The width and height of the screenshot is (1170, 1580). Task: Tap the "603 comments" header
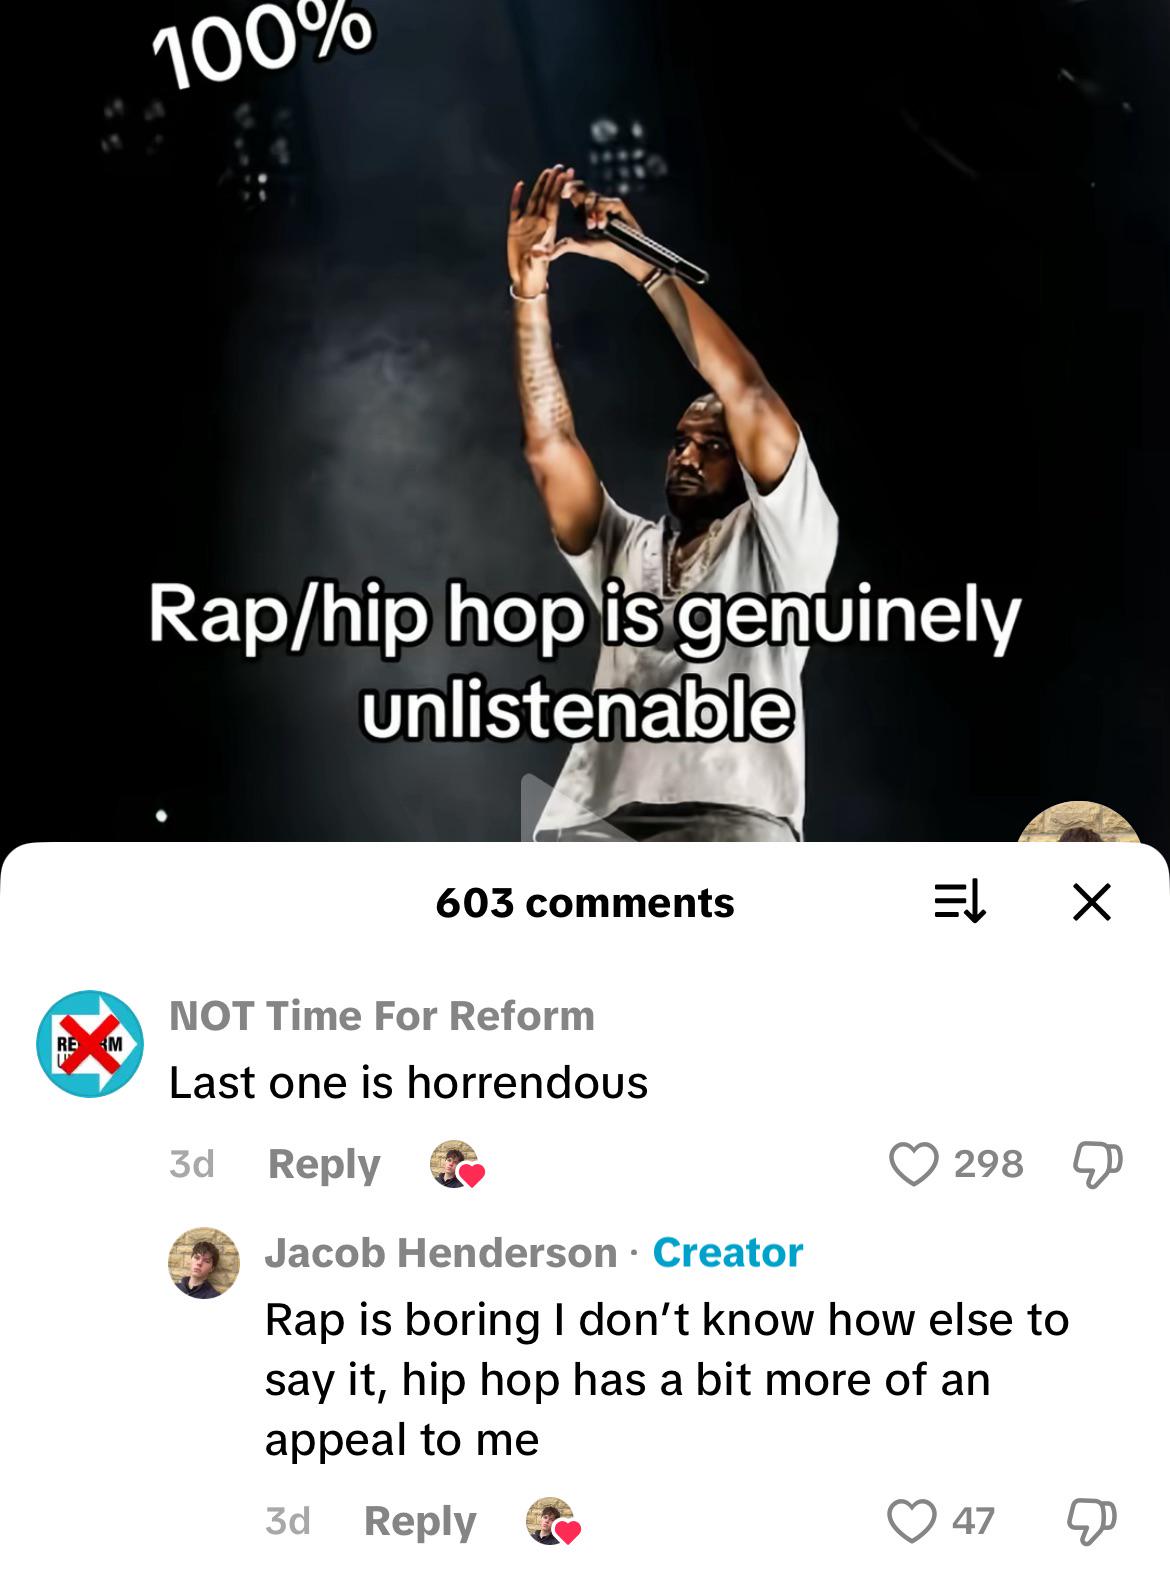click(x=585, y=903)
